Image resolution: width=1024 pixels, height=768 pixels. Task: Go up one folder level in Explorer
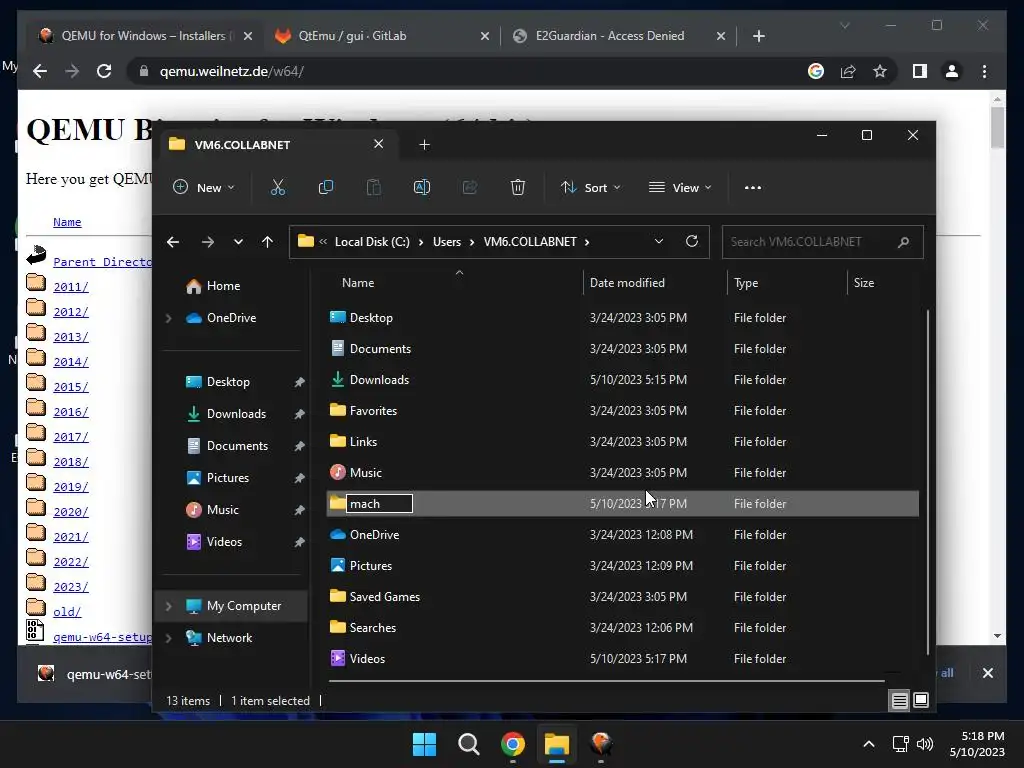267,242
